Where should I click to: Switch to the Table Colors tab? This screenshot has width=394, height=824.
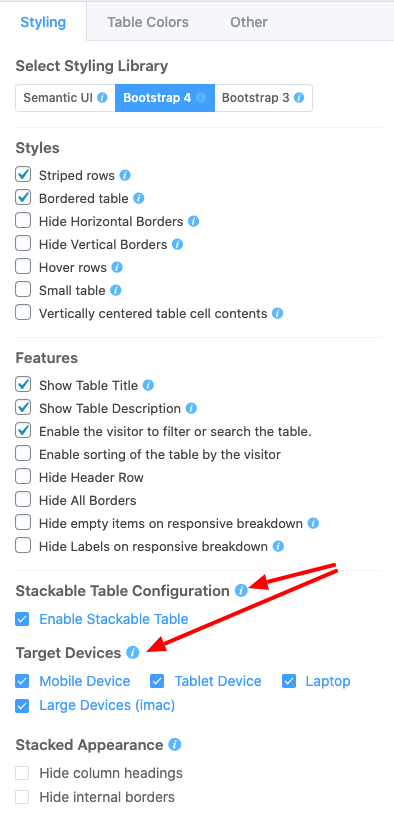click(x=148, y=22)
